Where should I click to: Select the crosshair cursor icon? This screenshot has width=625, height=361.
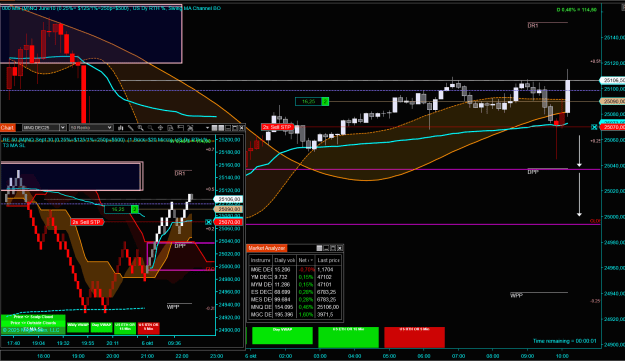[x=160, y=128]
